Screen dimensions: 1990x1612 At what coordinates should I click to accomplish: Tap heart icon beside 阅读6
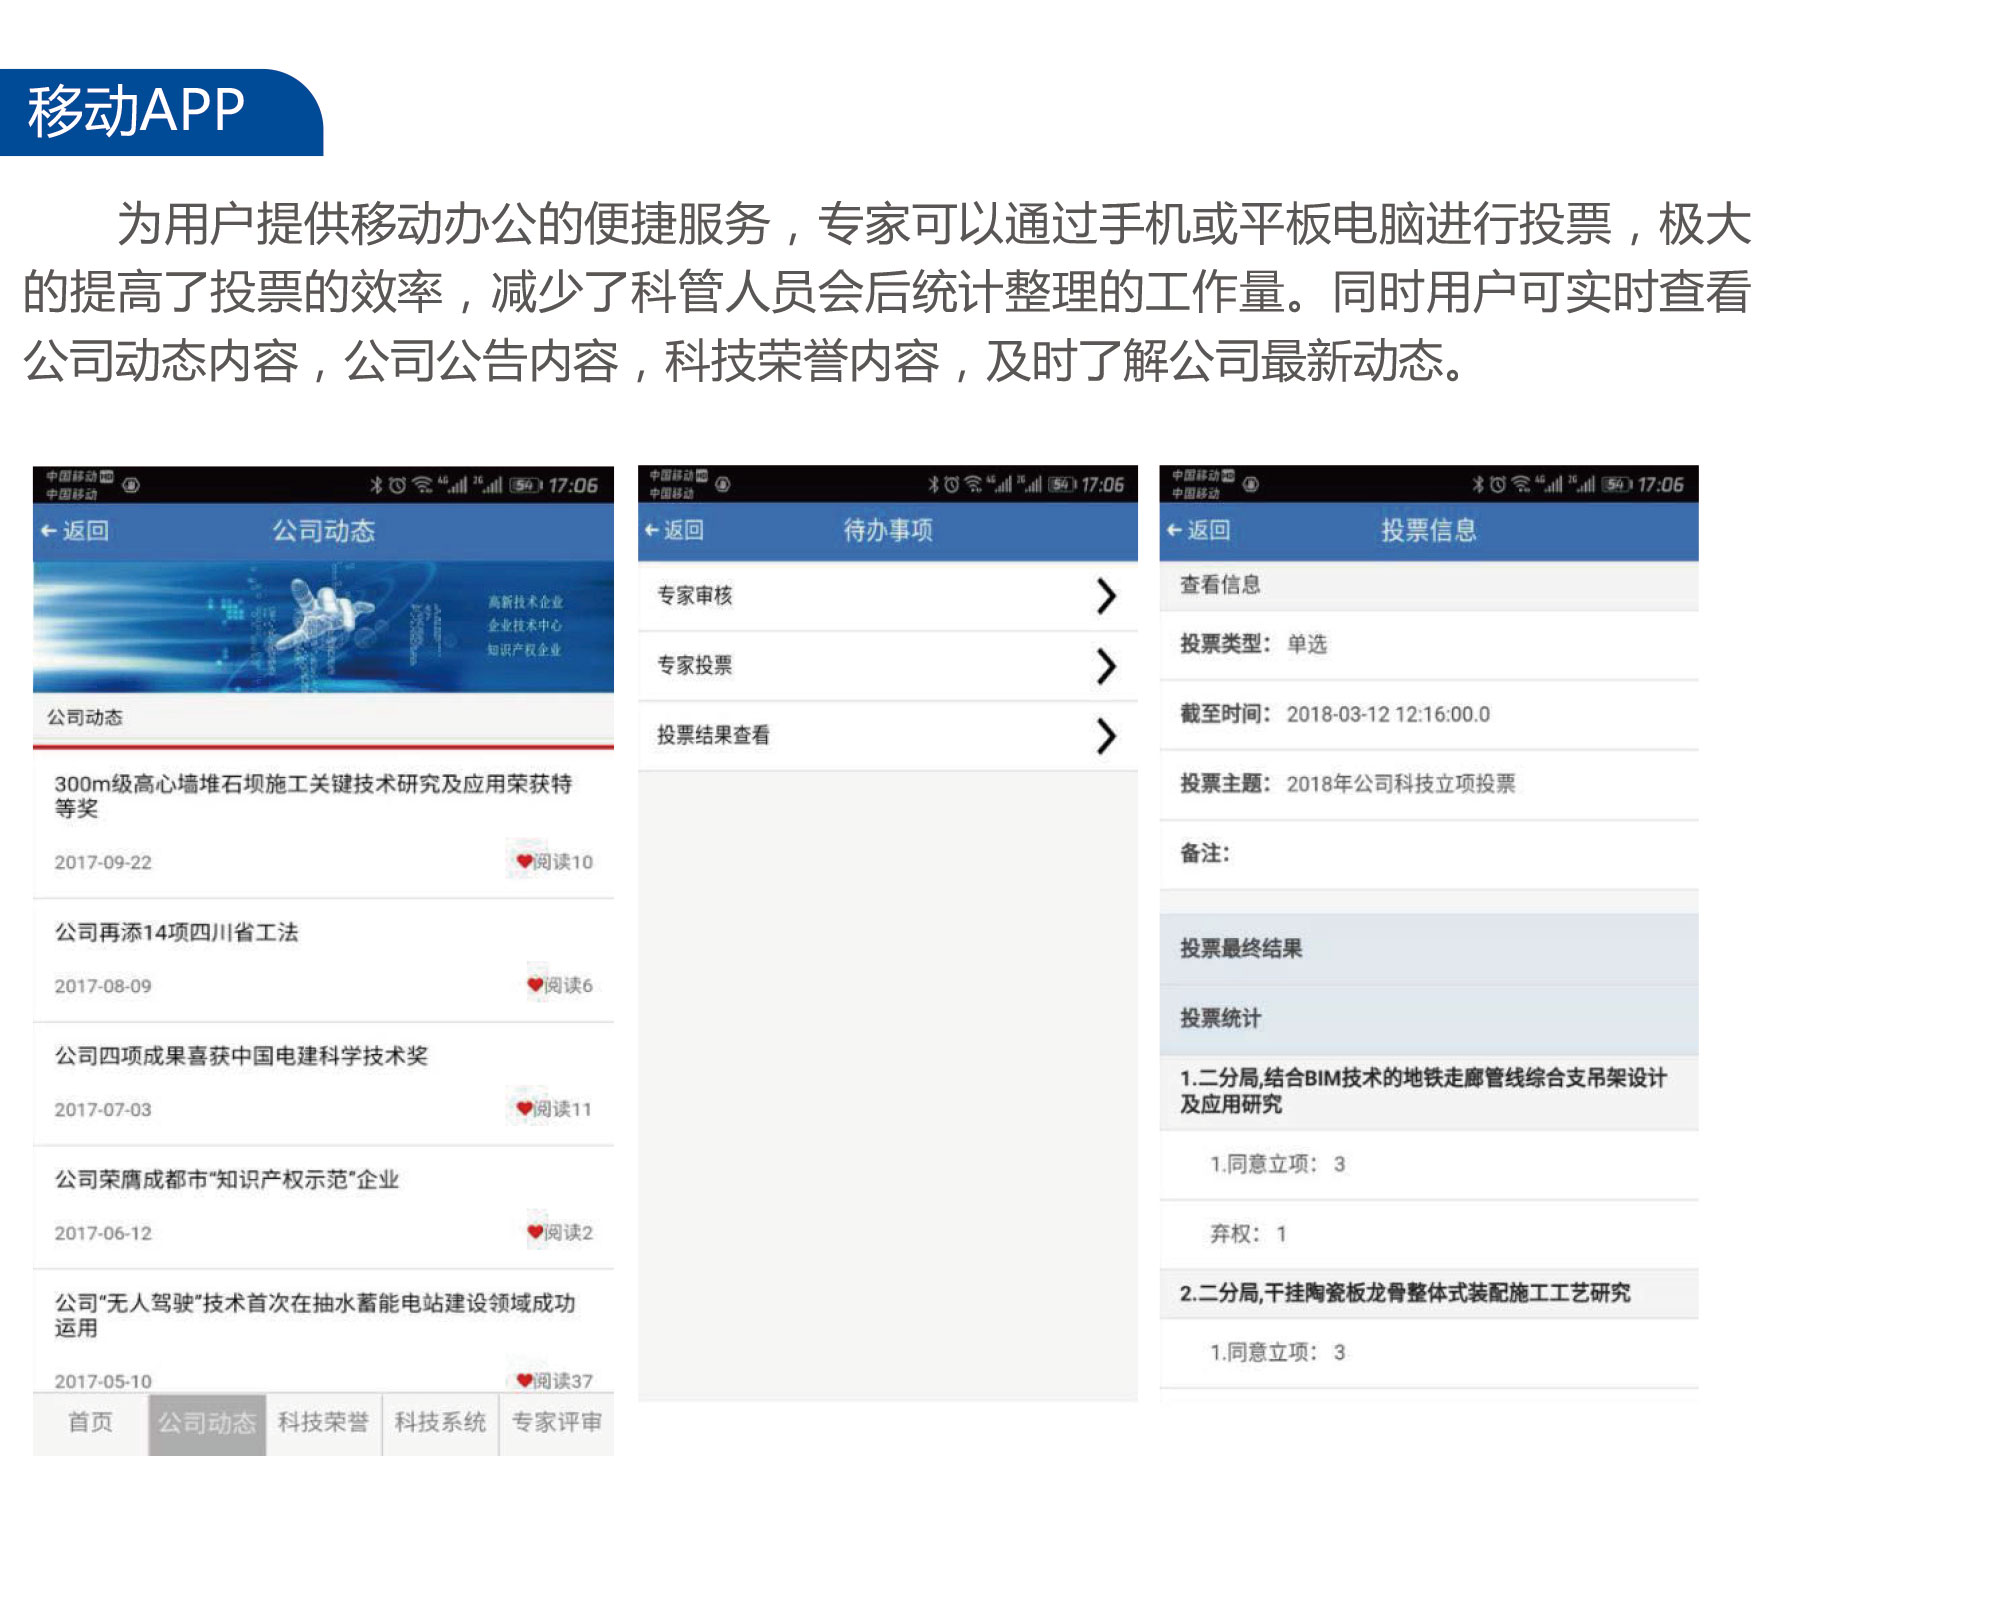coord(535,985)
